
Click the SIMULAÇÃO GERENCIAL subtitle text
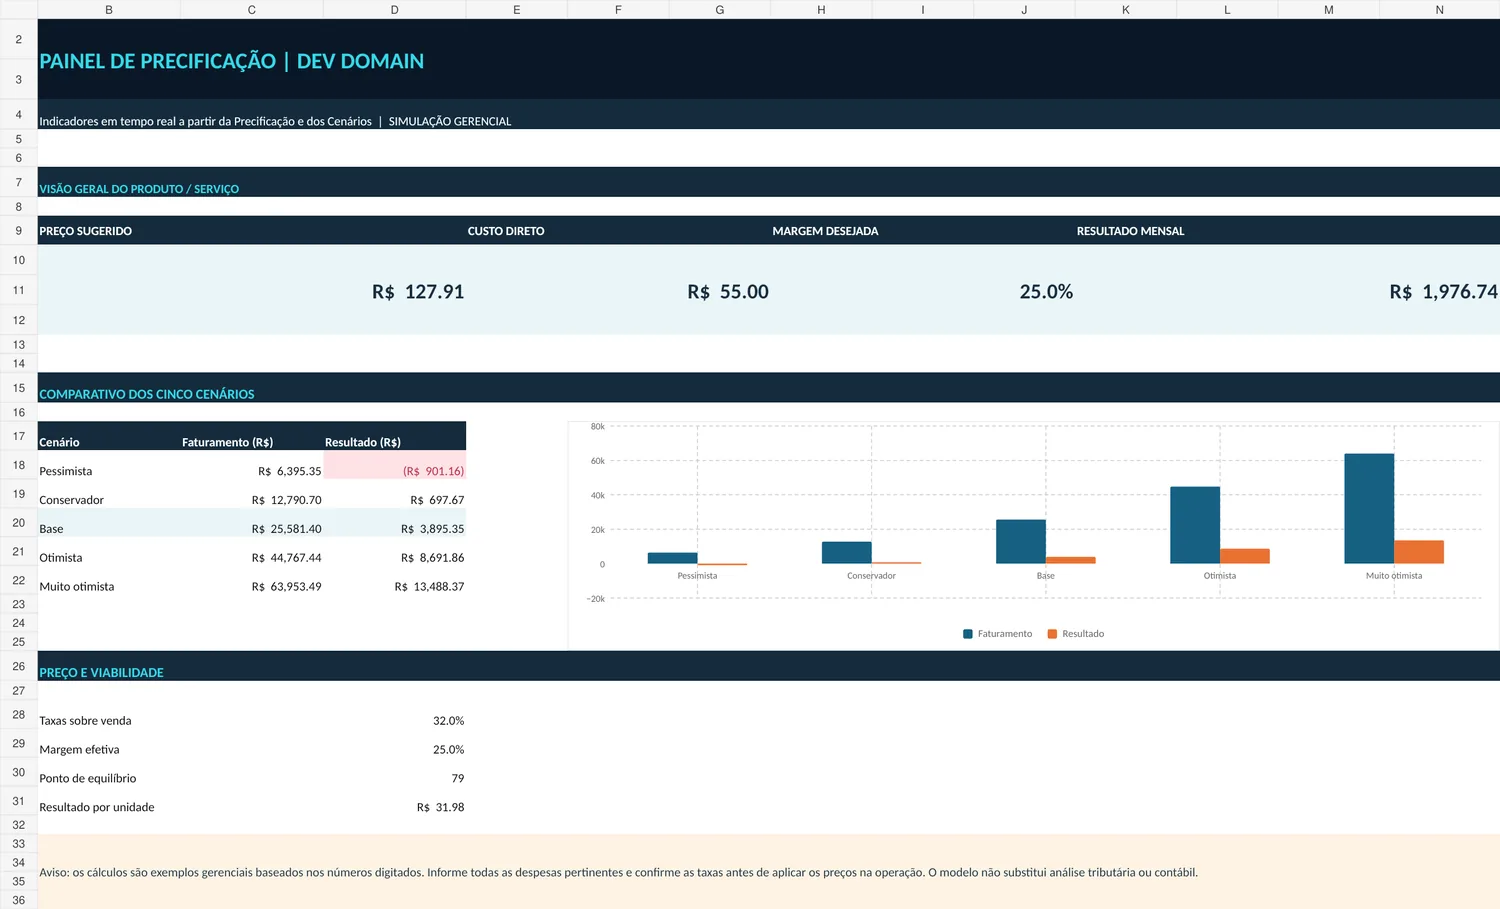(x=450, y=121)
